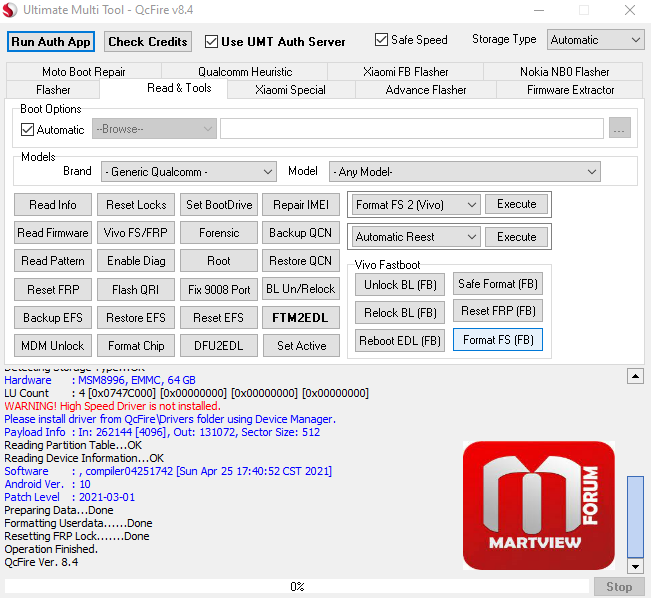
Task: Click Read Pattern button
Action: coord(53,261)
